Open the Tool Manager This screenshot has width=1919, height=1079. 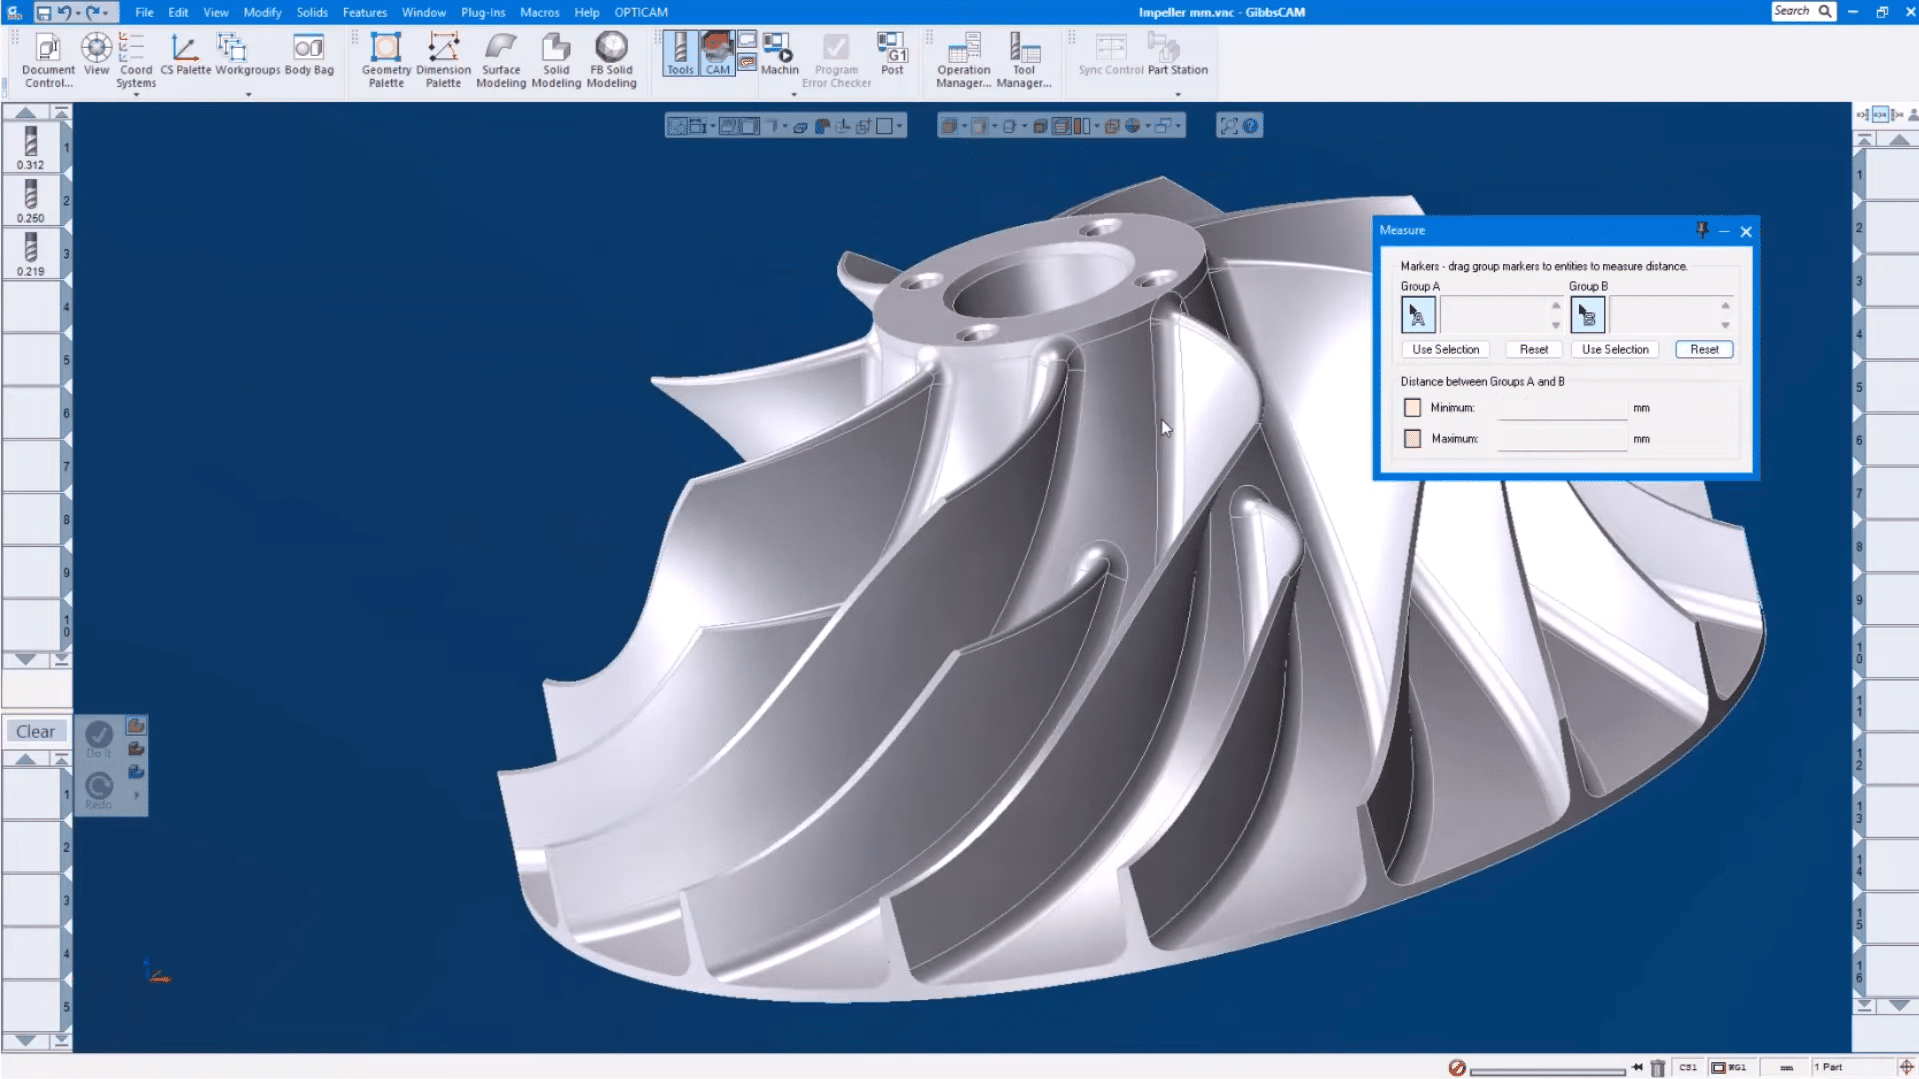pos(1023,59)
